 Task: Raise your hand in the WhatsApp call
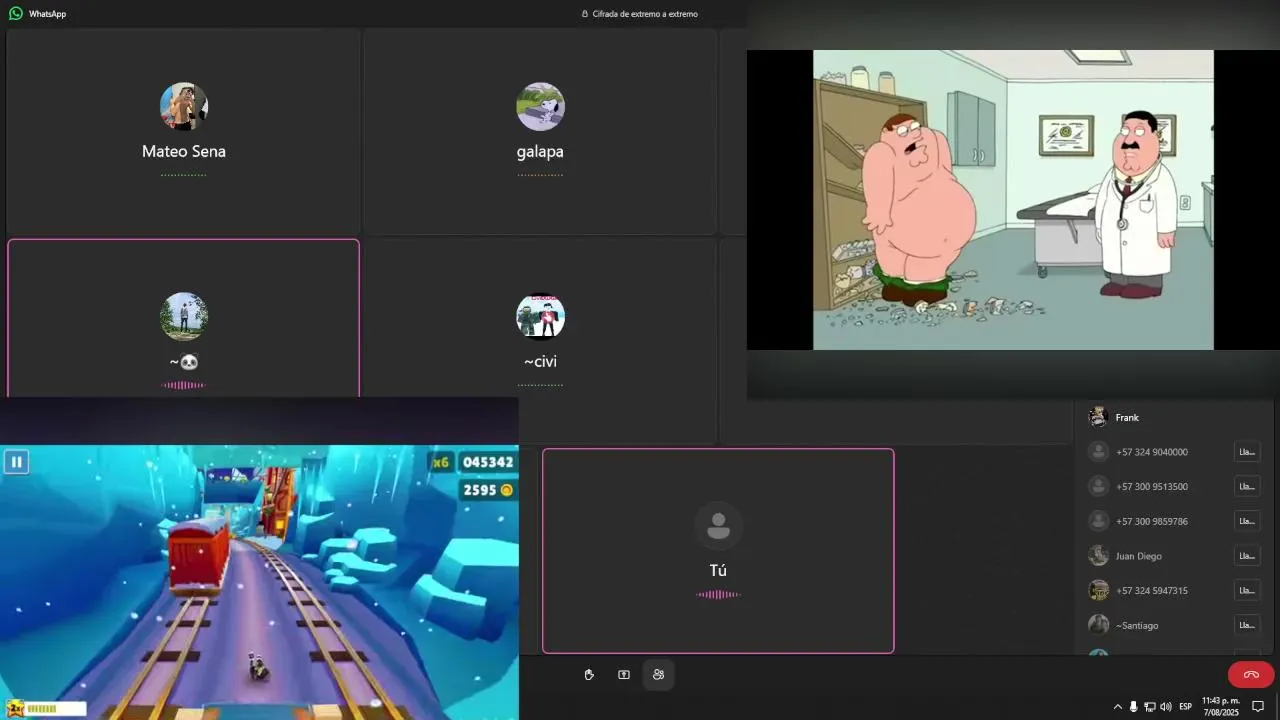[589, 675]
